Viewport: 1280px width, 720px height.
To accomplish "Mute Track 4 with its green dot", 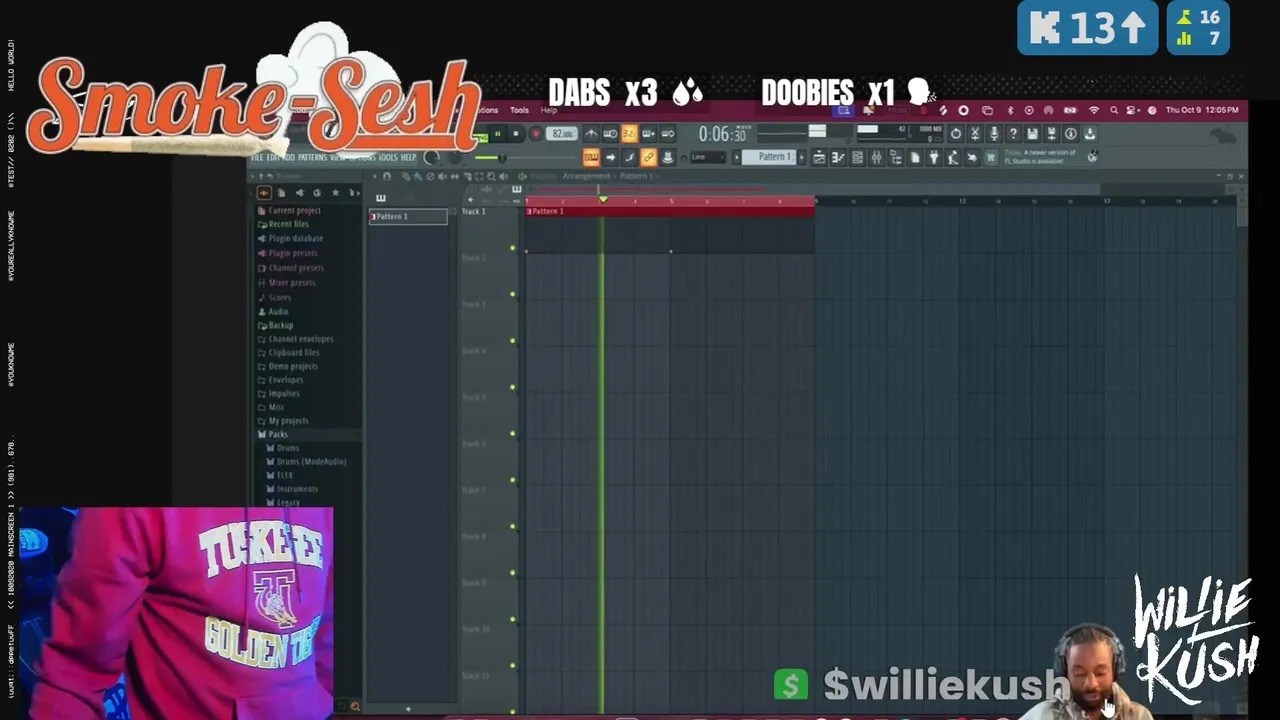I will coord(513,387).
